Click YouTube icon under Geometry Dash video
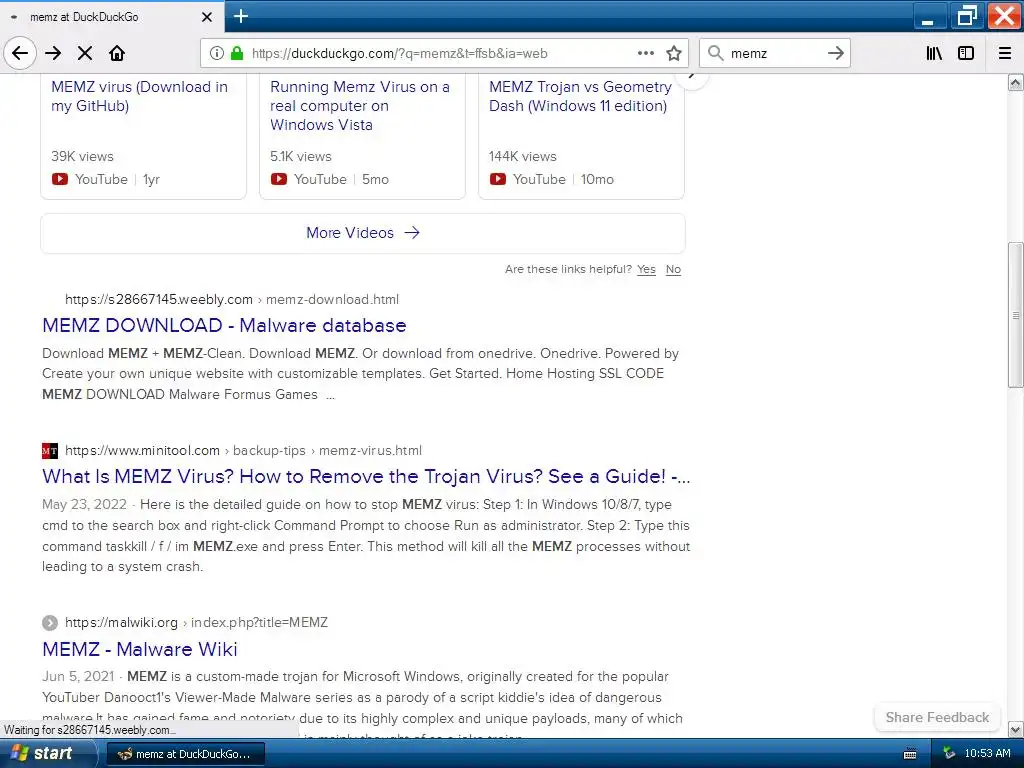The image size is (1024, 768). pos(498,179)
